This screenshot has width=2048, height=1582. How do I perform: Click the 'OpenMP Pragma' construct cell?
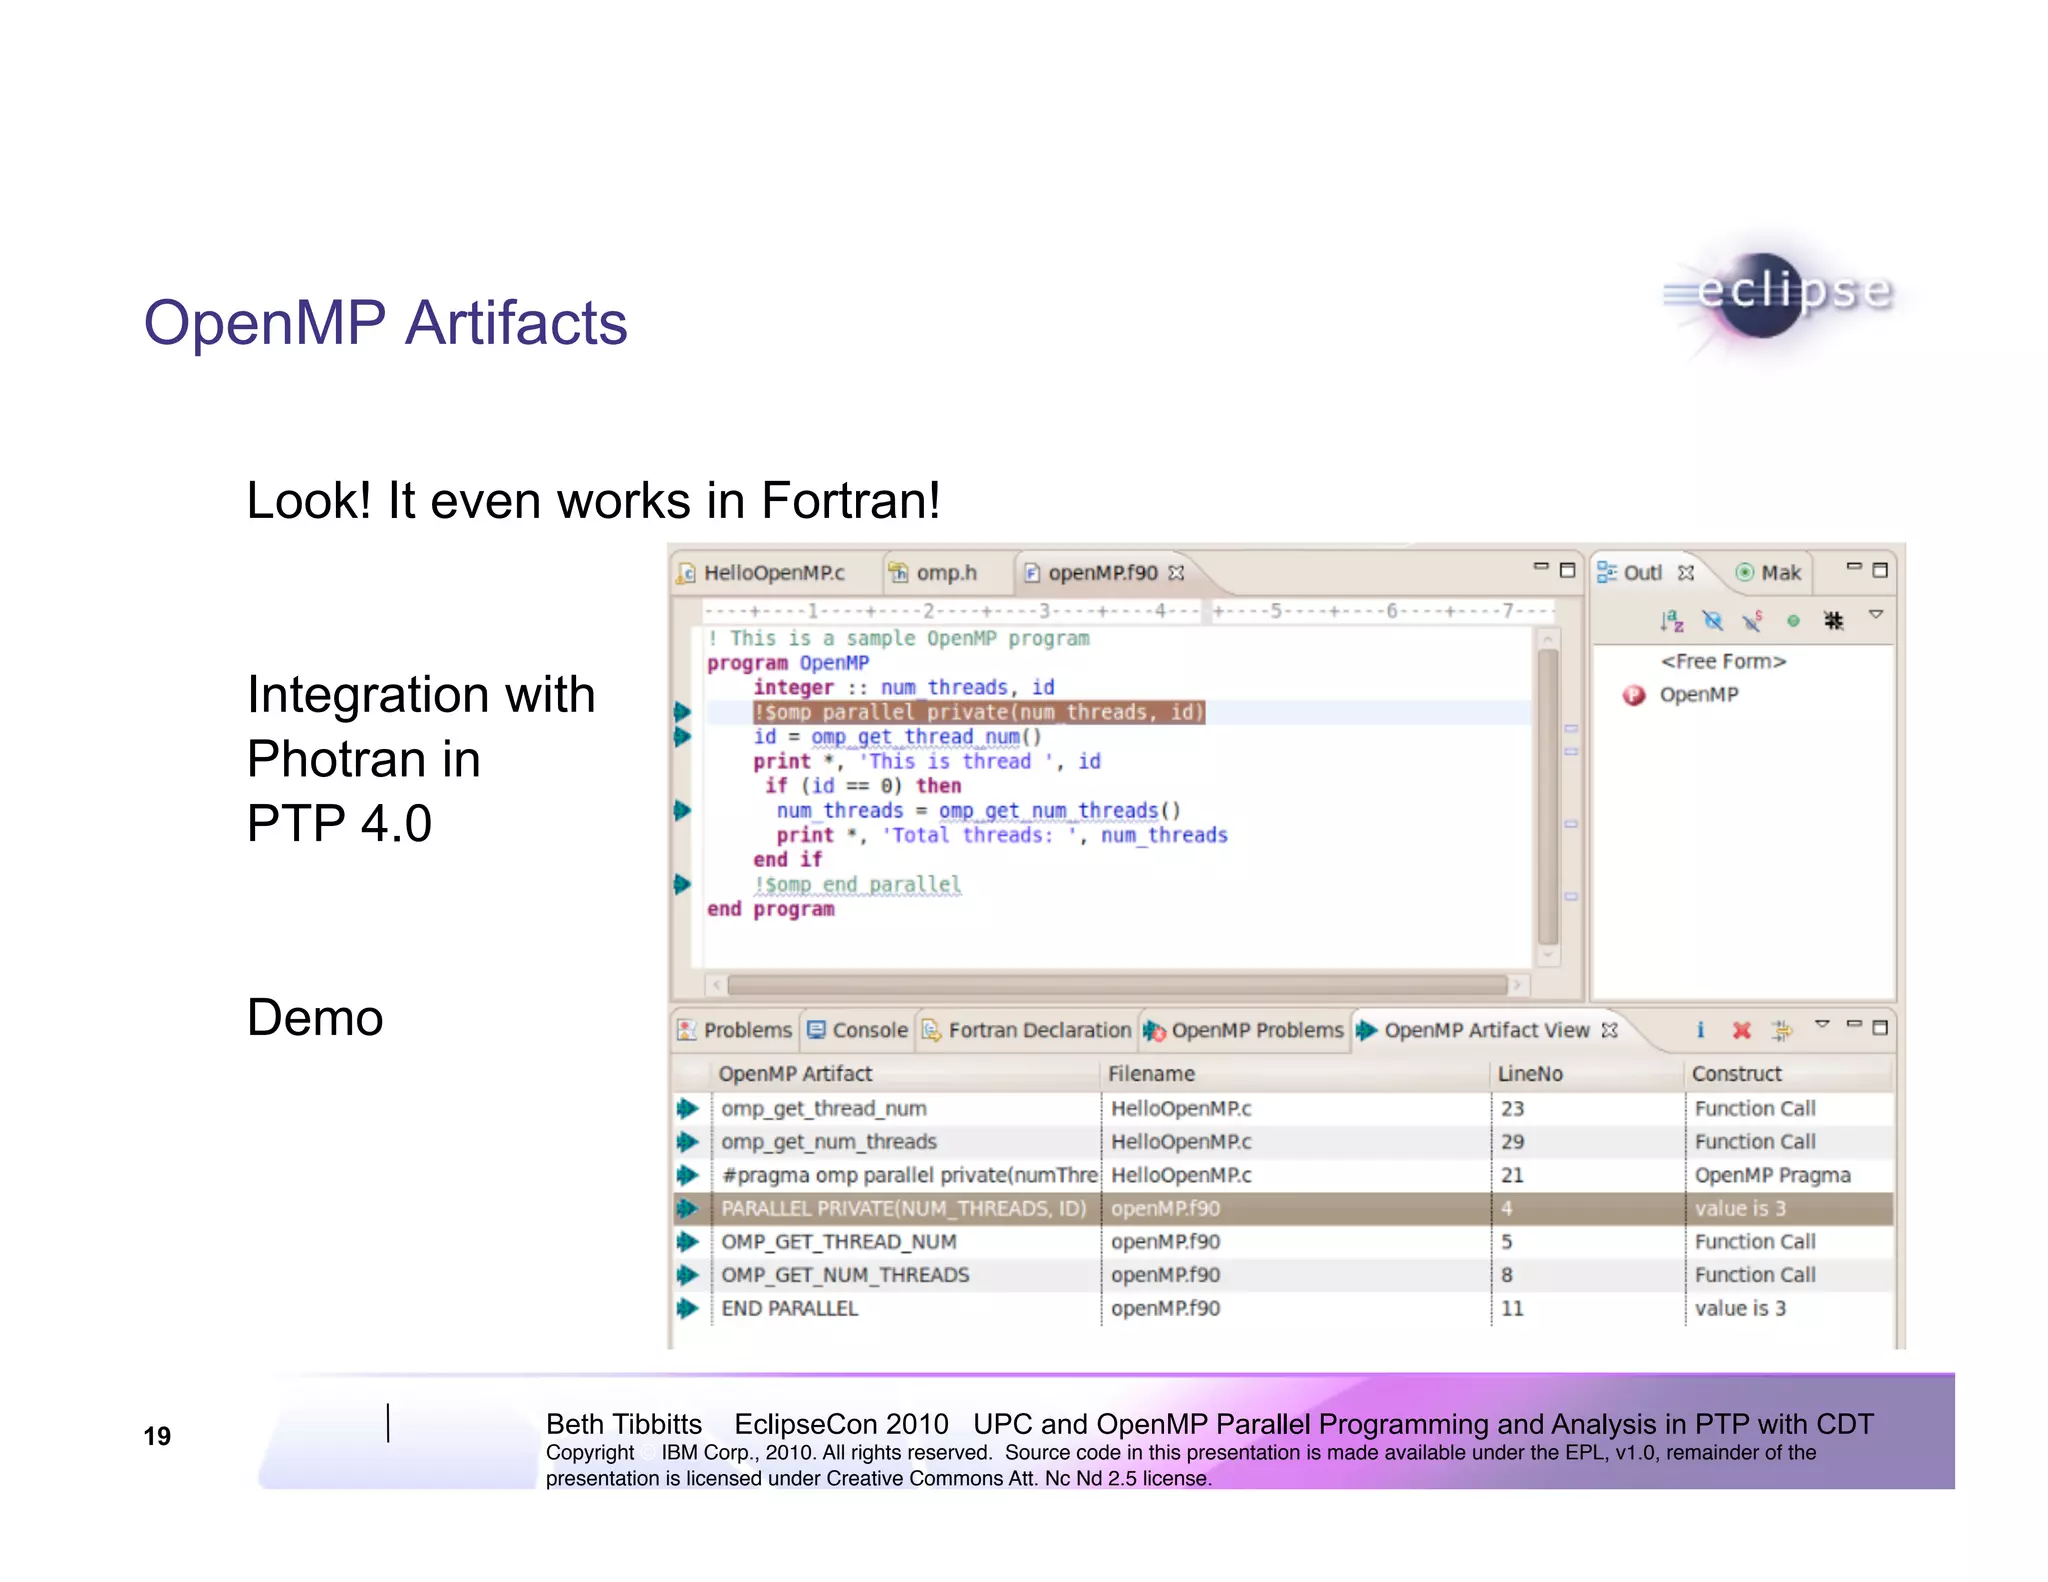(1772, 1175)
